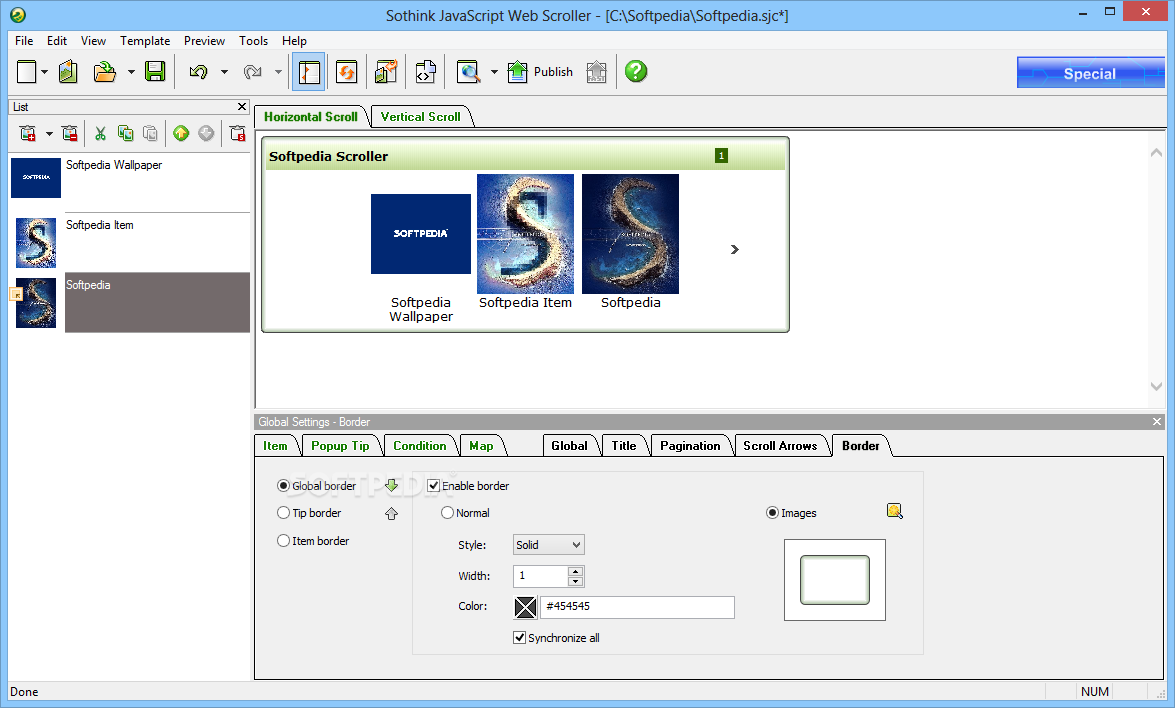This screenshot has height=708, width=1175.
Task: Decrease border Width with spinner down
Action: click(576, 581)
